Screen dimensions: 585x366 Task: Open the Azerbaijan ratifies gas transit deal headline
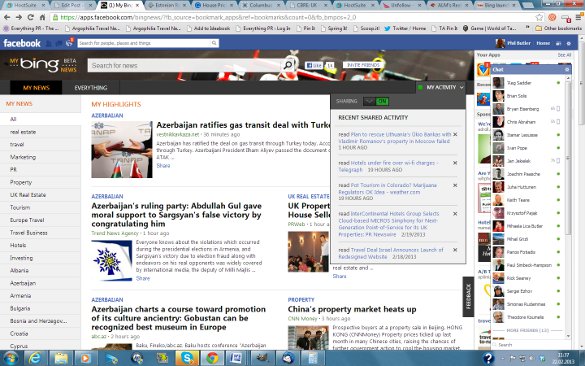[243, 125]
